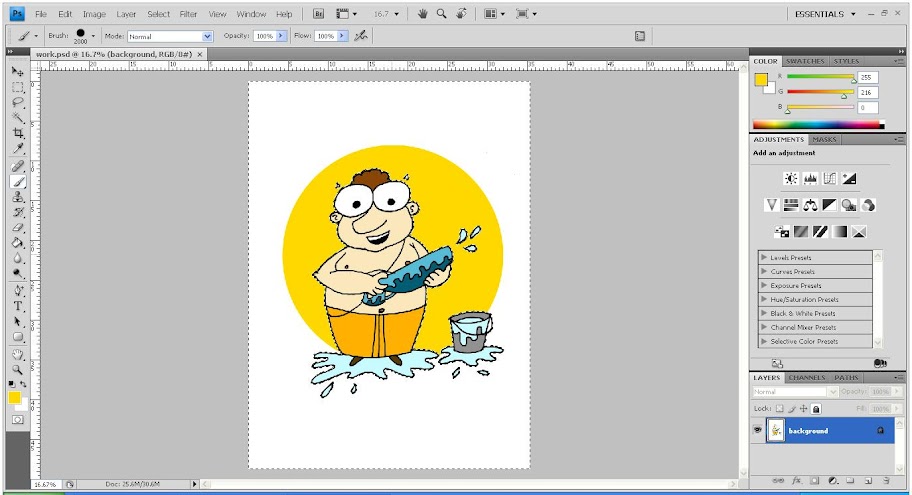Switch to the Swatches tab

pyautogui.click(x=805, y=61)
